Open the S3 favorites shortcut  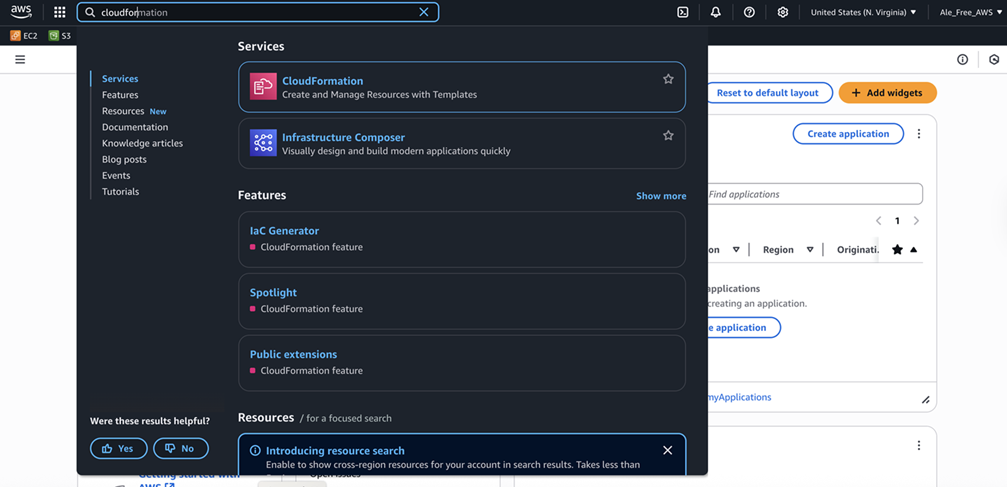tap(60, 36)
